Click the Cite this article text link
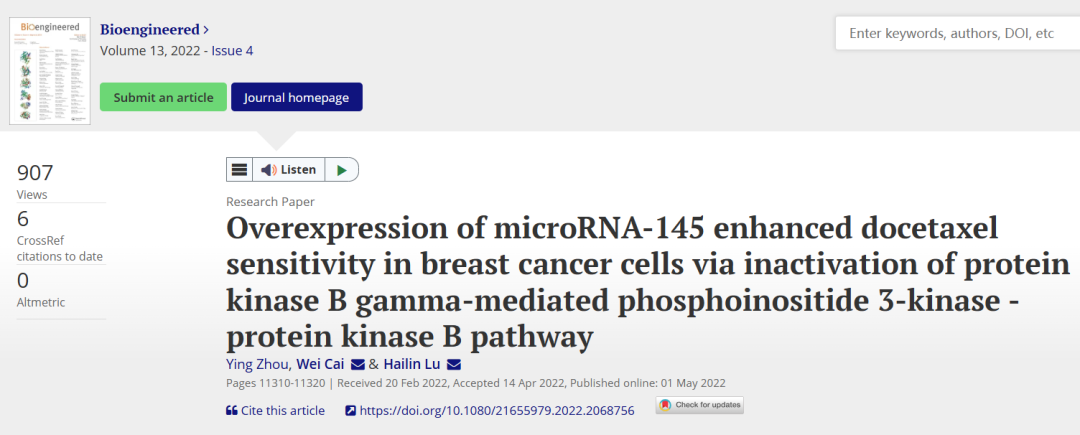Screen dimensions: 1080x435 click(x=282, y=410)
